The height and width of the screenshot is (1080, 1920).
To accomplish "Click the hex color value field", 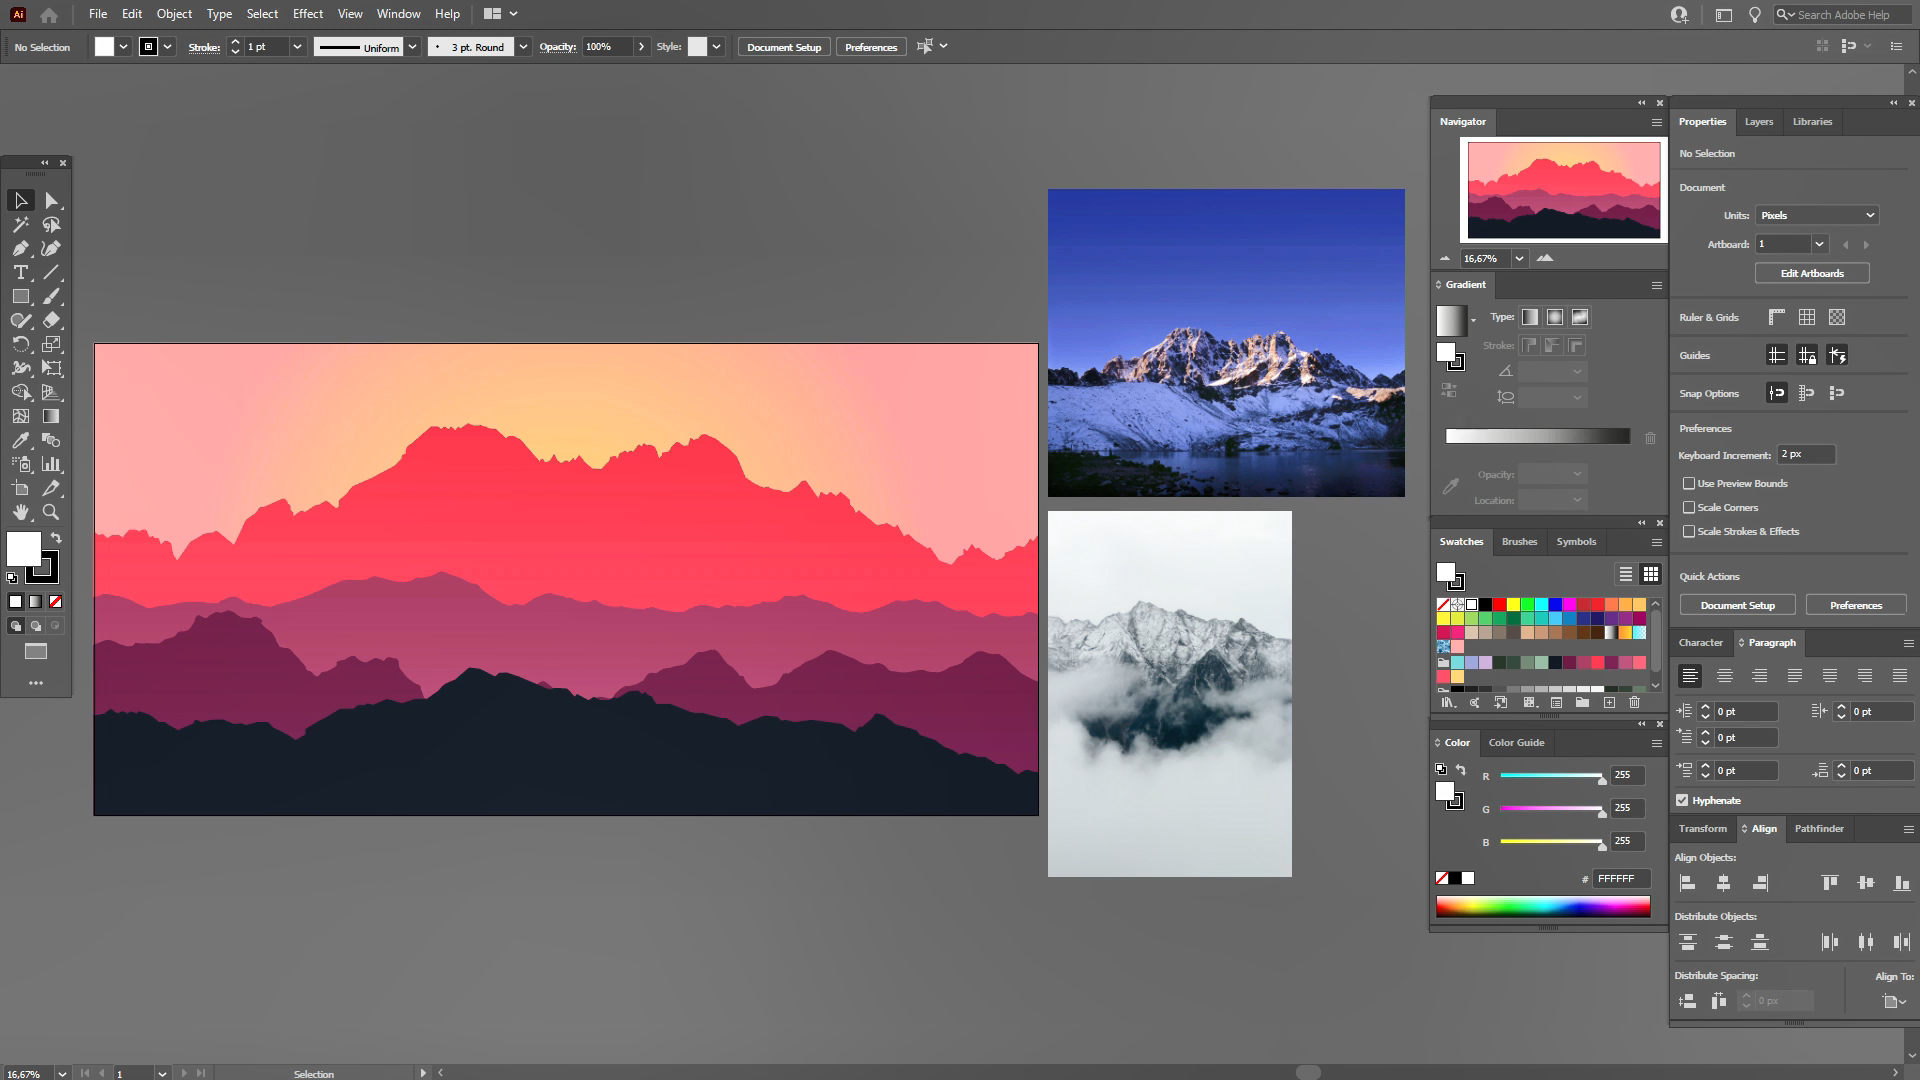I will point(1620,879).
